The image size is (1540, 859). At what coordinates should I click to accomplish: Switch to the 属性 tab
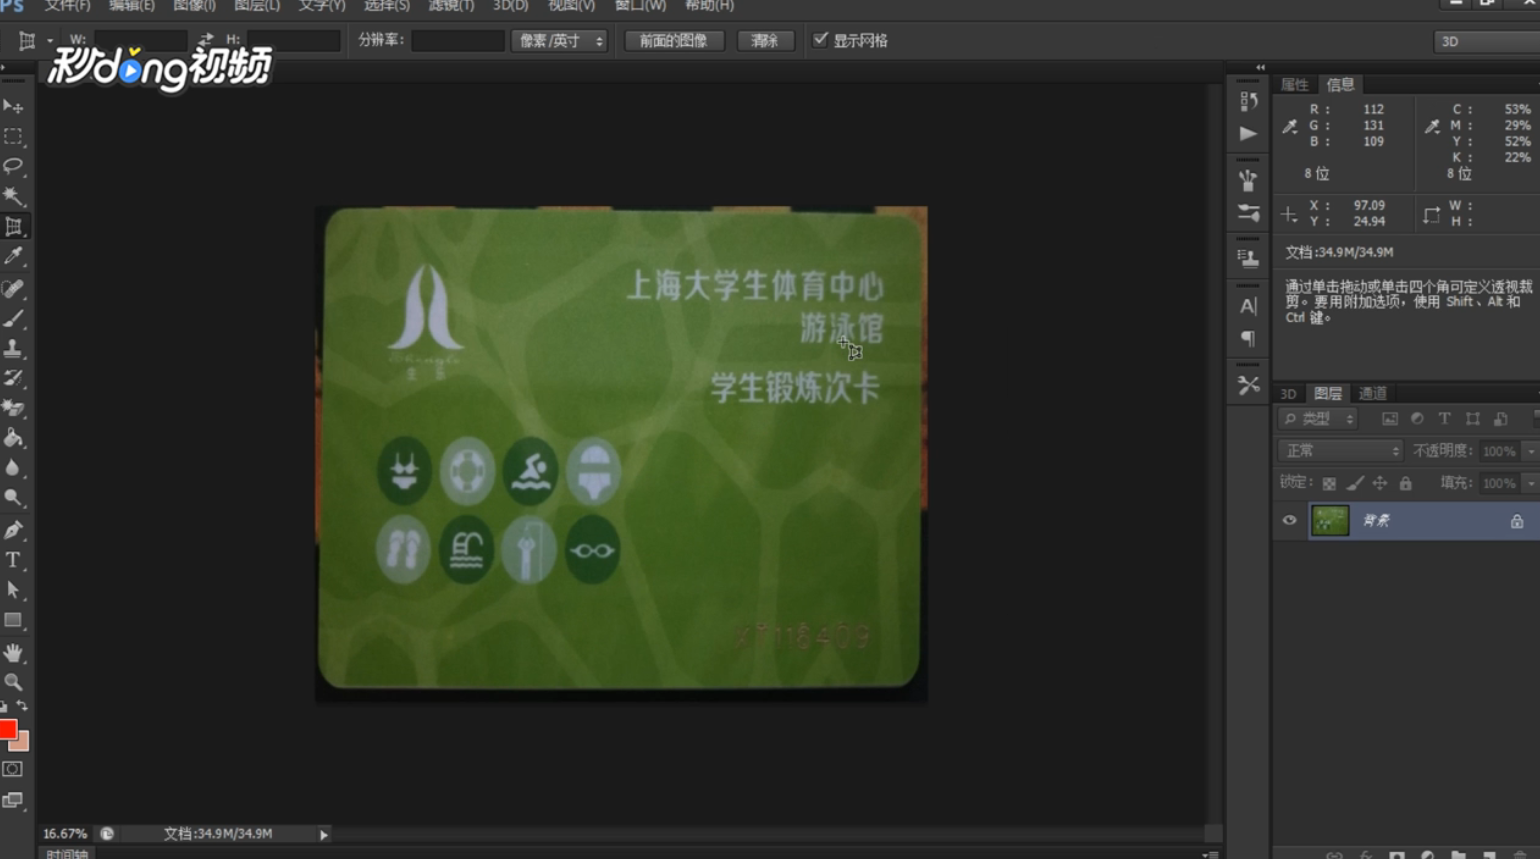(x=1295, y=85)
